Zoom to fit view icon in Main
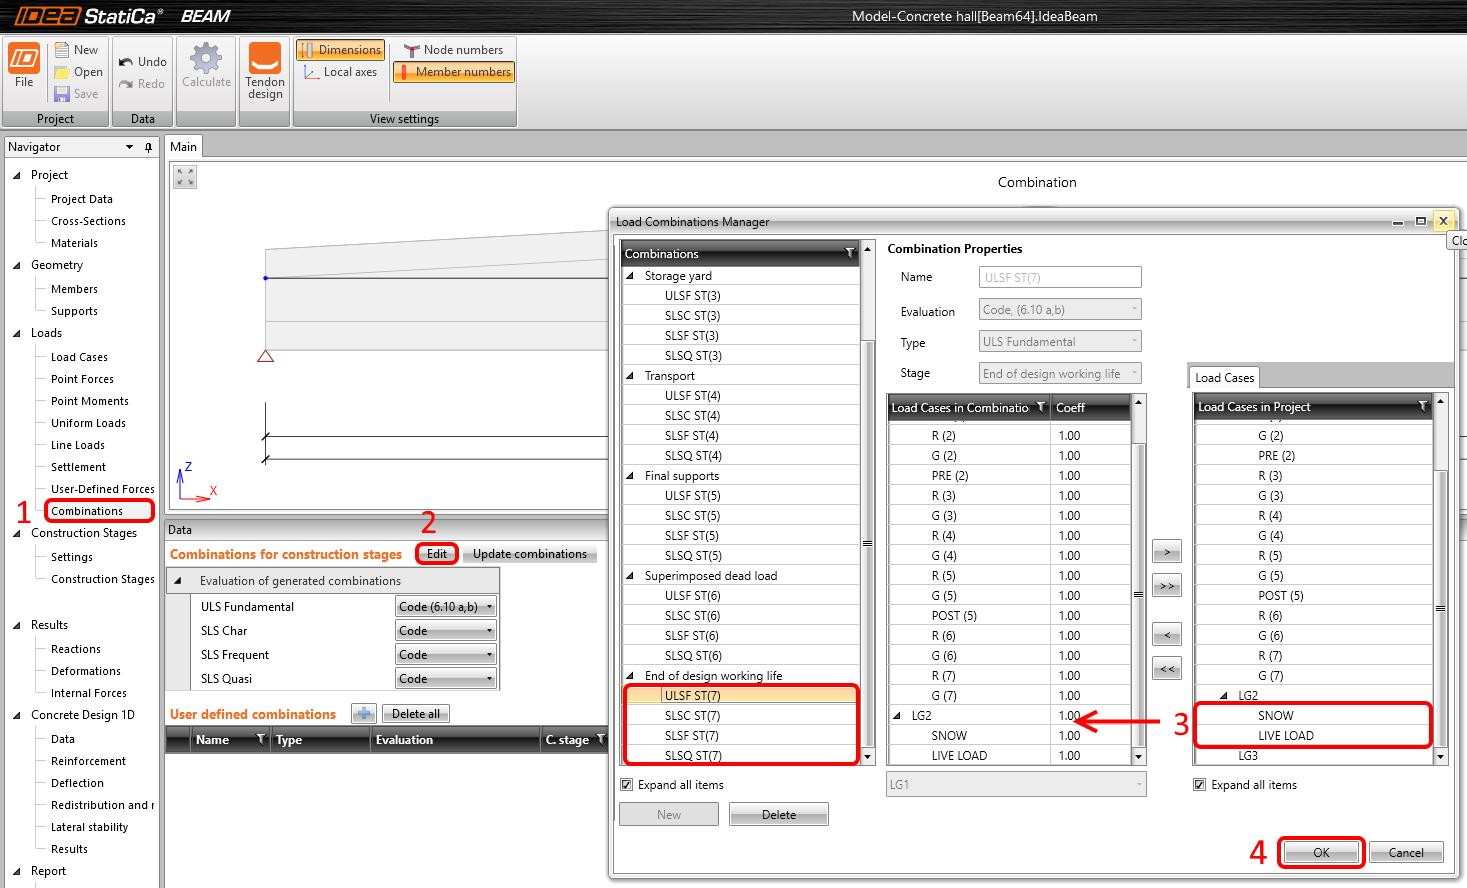The image size is (1467, 888). pos(185,177)
